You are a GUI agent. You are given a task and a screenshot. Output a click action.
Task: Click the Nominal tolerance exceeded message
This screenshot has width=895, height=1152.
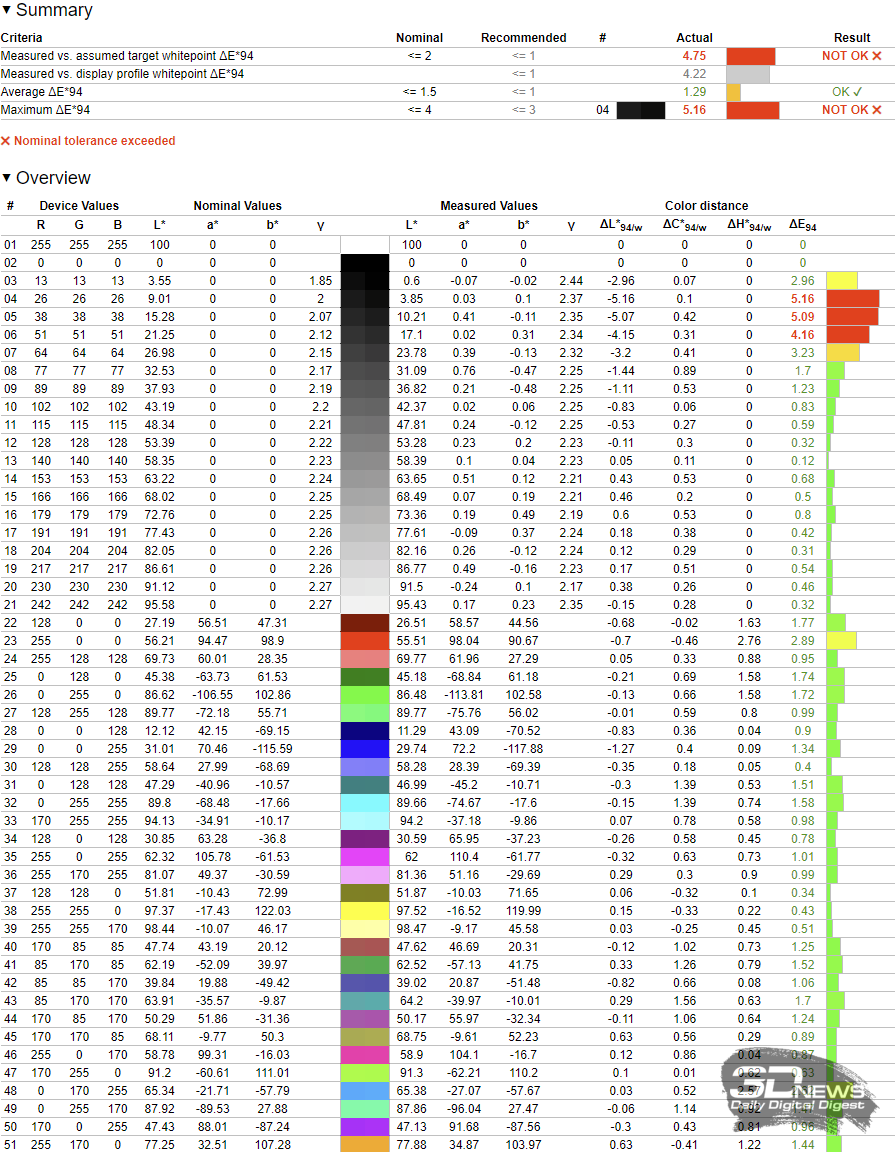coord(94,142)
